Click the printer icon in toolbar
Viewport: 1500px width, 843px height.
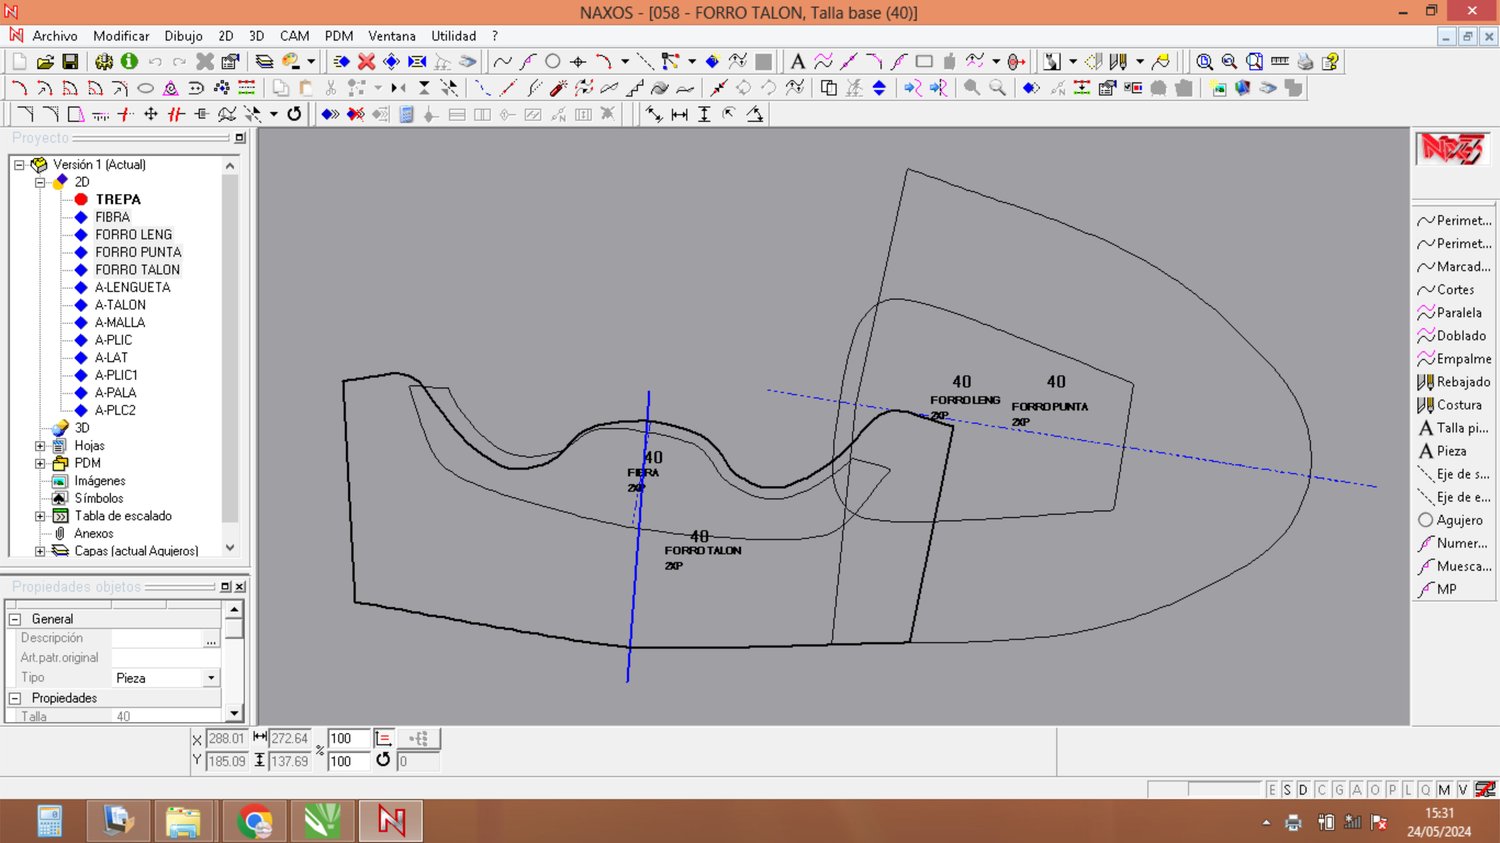pyautogui.click(x=1305, y=62)
